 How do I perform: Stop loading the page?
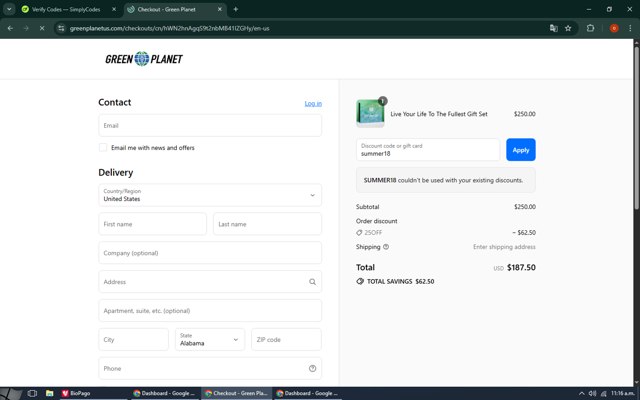pos(42,28)
